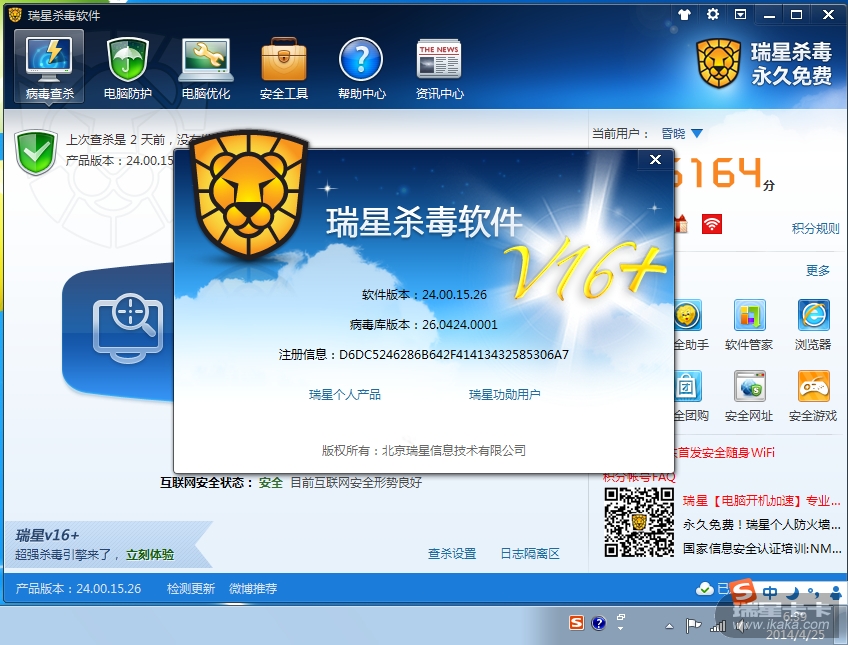Click 立刻体验 to try v16+

click(x=150, y=555)
